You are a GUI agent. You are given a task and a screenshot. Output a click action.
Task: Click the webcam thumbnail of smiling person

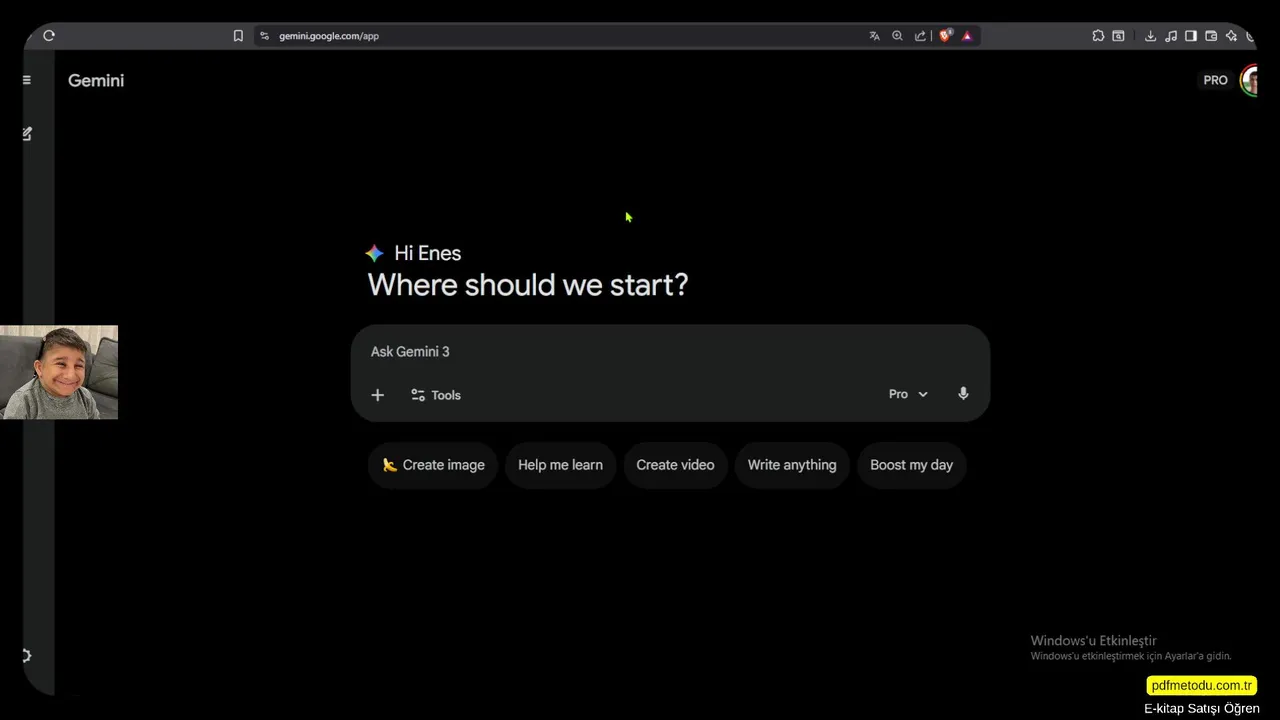tap(59, 372)
